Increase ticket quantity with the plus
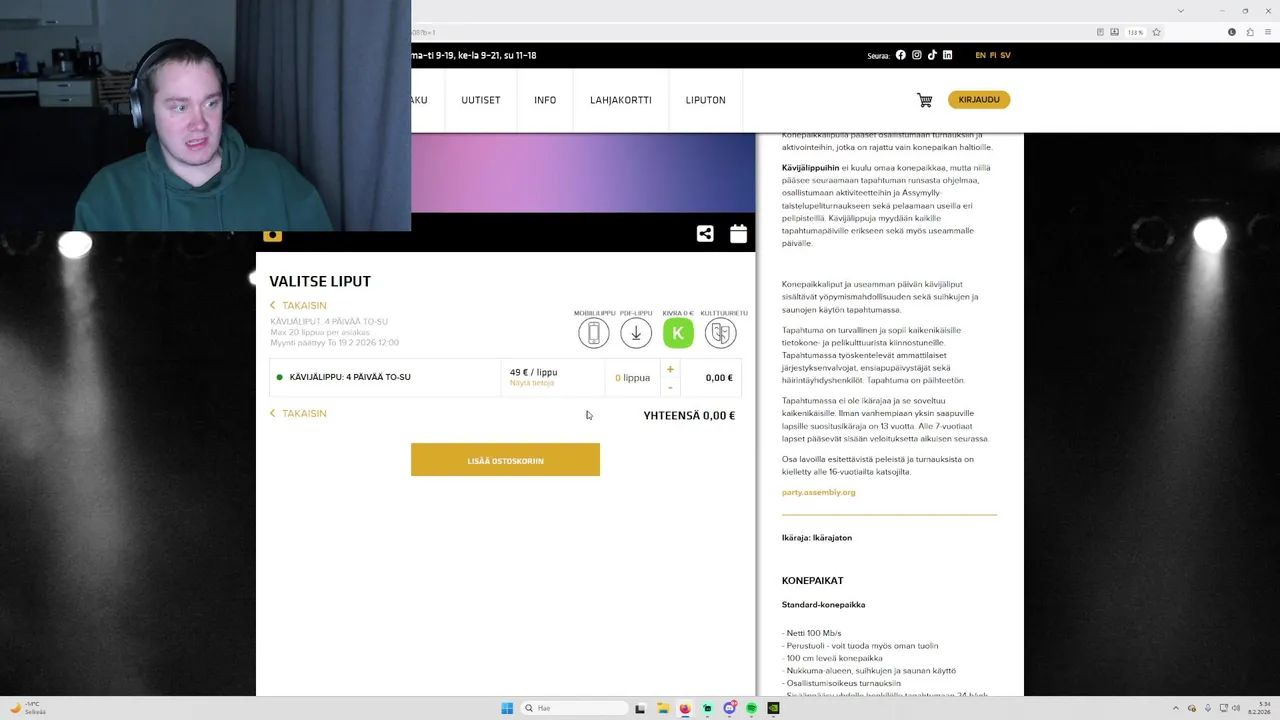Viewport: 1280px width, 720px height. click(x=670, y=369)
